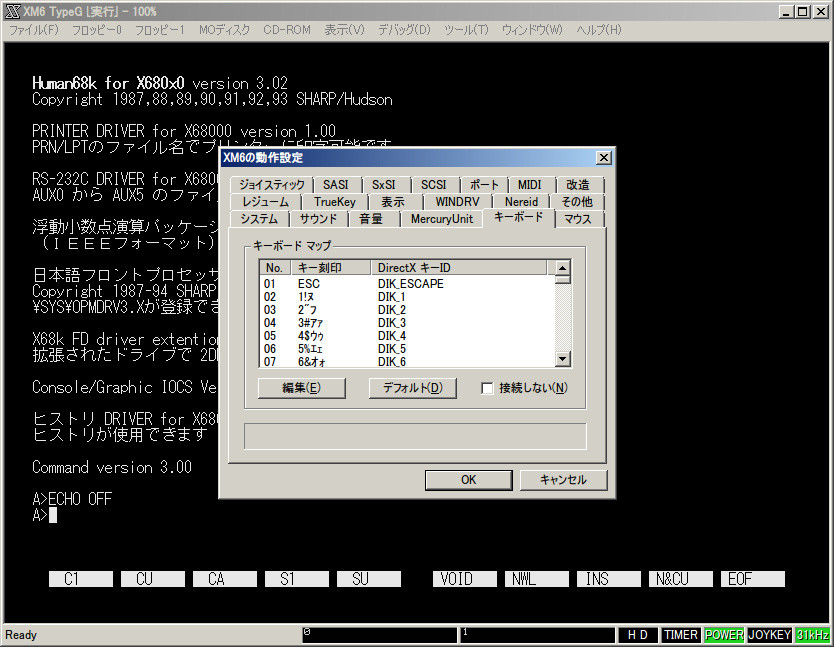Switch to the ポート tab
The width and height of the screenshot is (834, 647).
pos(484,185)
